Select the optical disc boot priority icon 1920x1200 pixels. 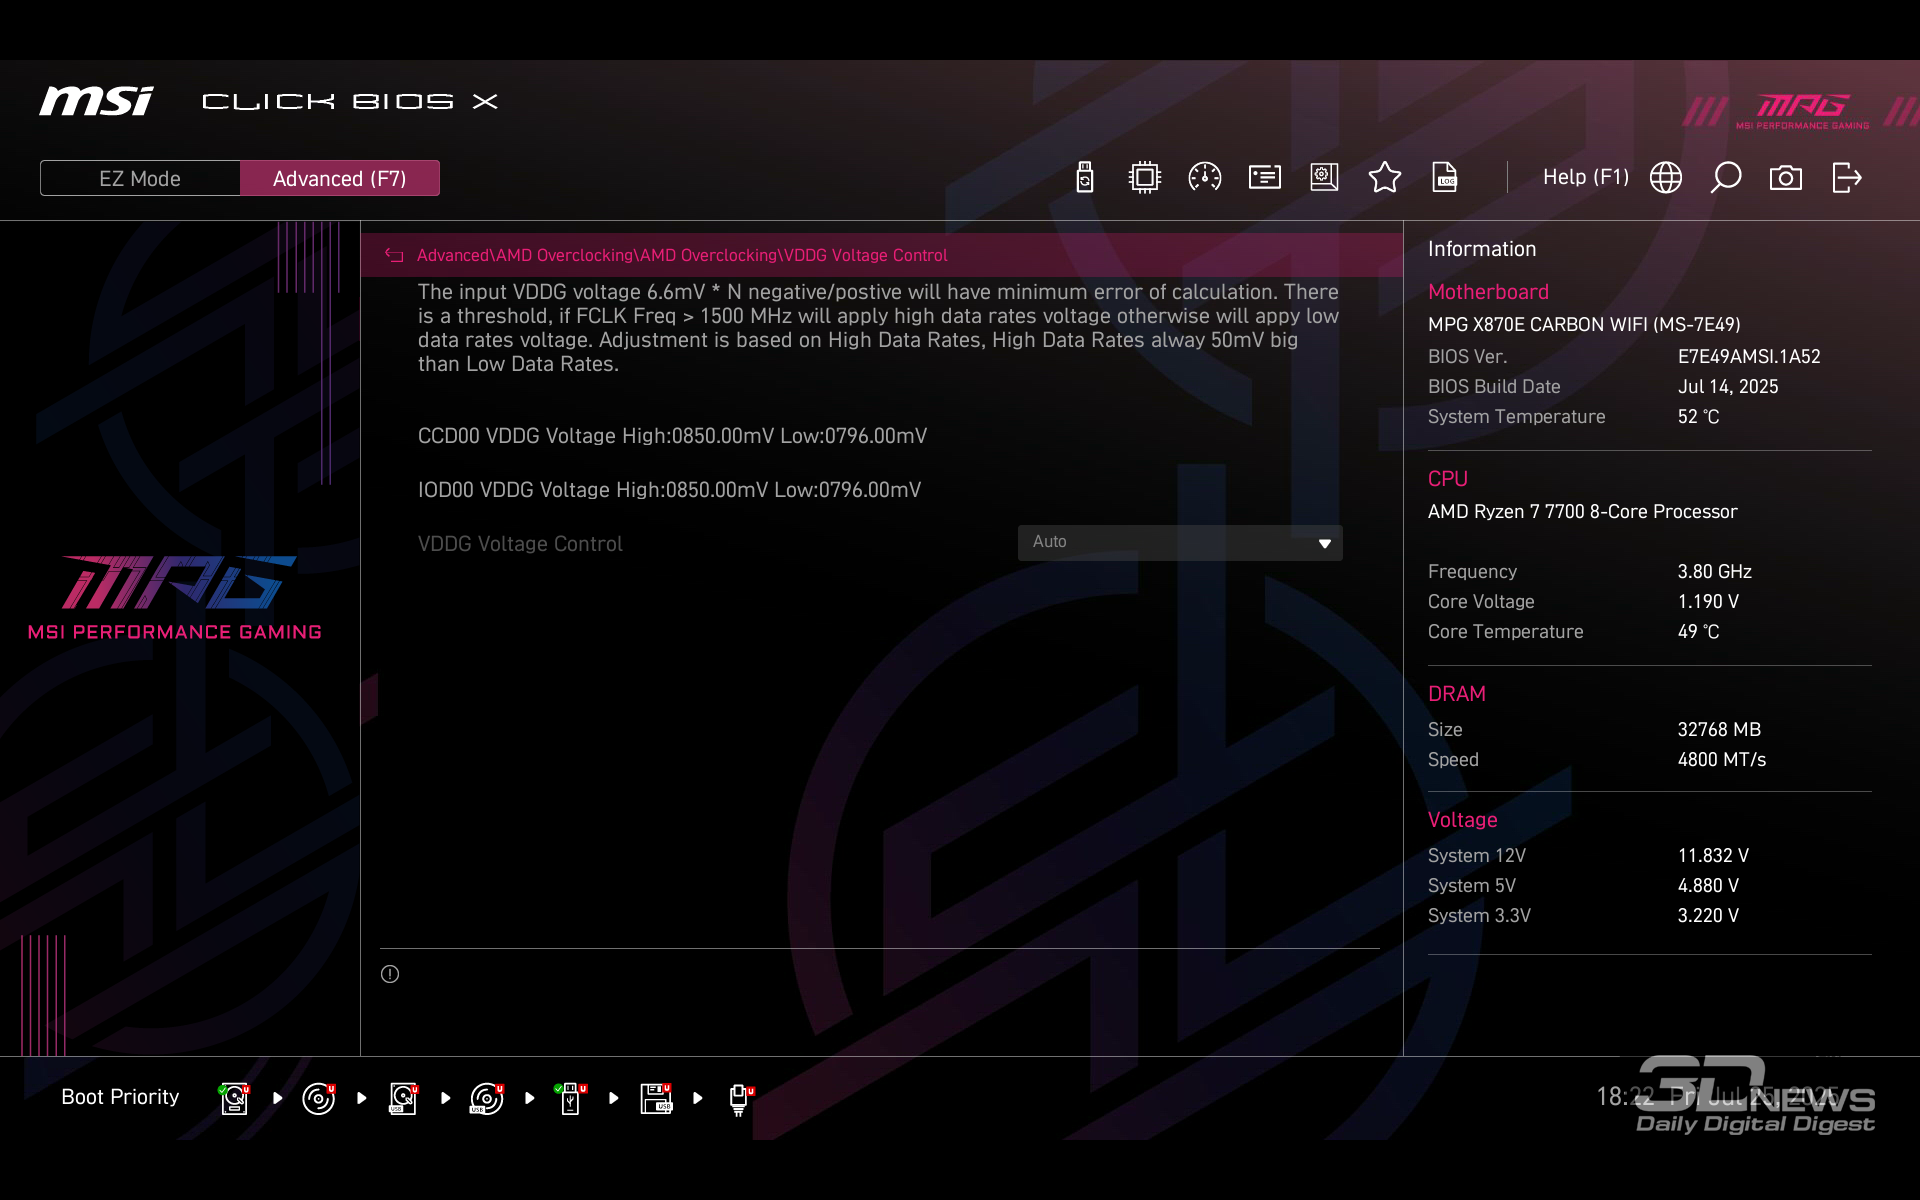pos(319,1098)
